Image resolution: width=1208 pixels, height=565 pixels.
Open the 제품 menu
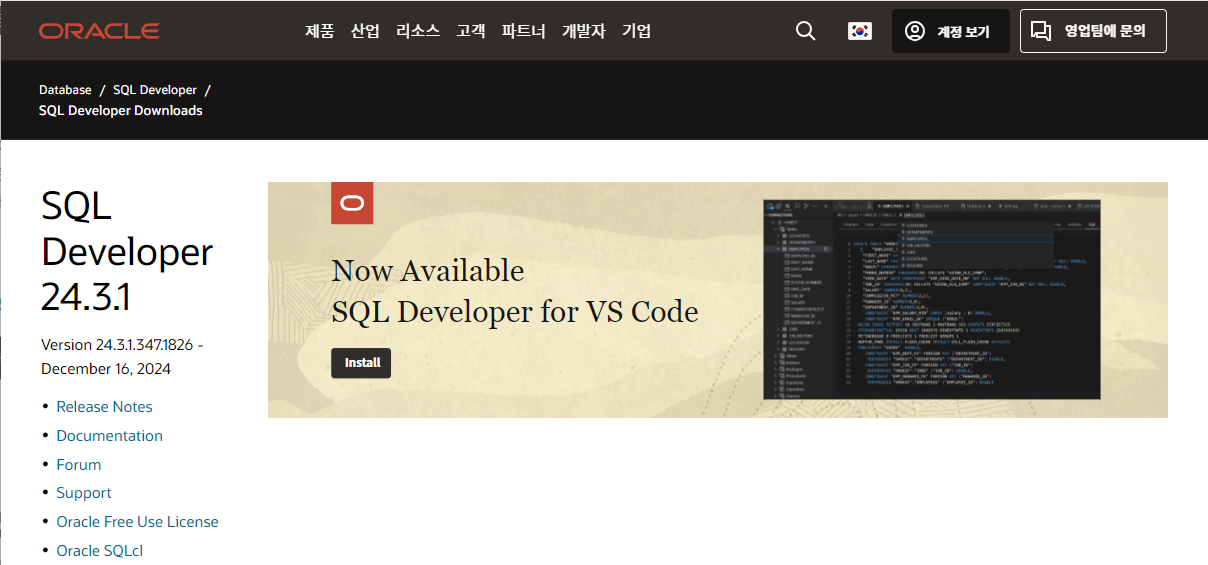[320, 31]
